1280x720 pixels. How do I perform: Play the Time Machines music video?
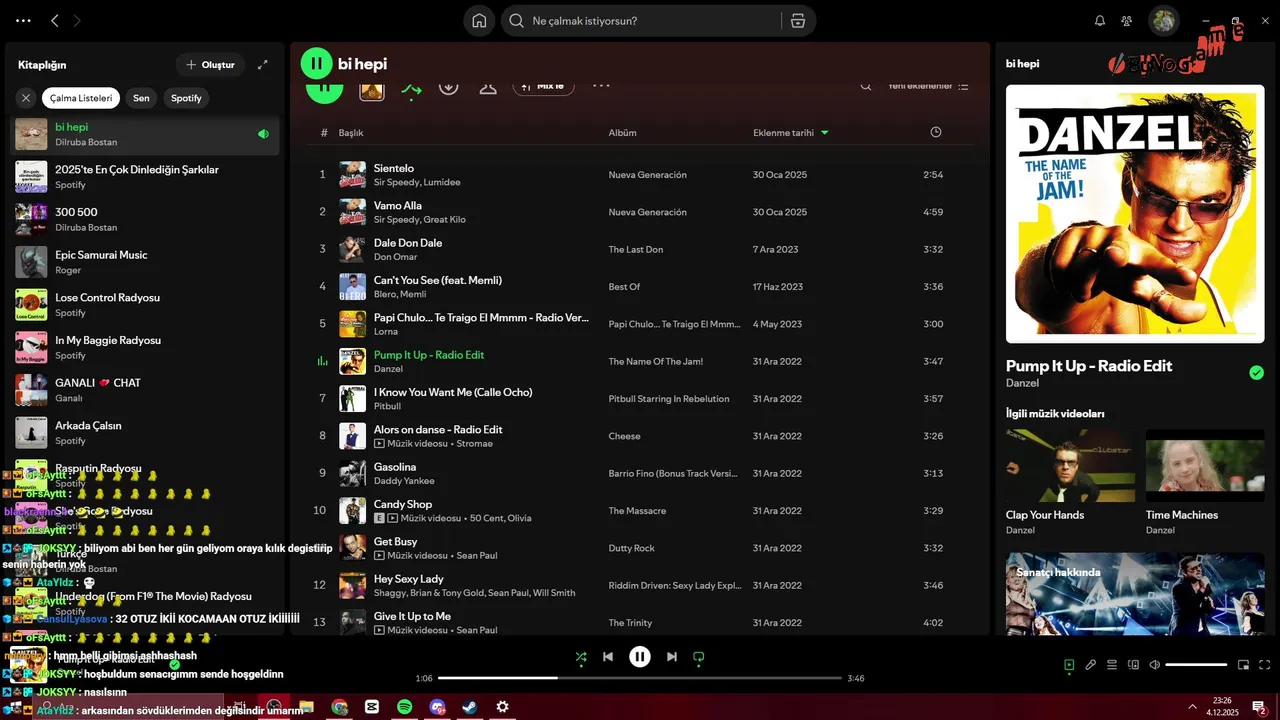point(1205,466)
